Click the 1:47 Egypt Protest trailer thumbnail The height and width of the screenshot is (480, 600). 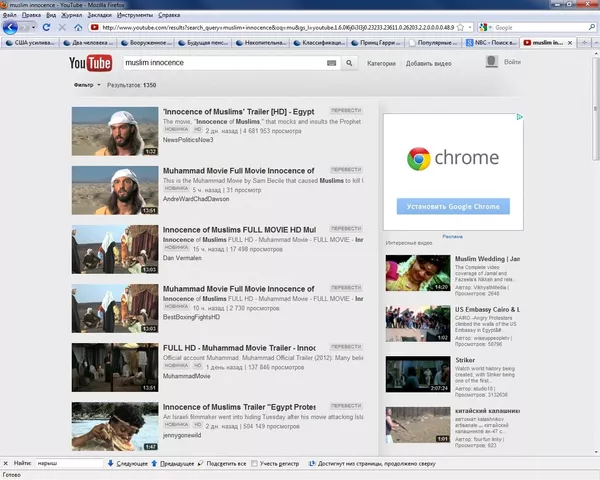point(115,426)
